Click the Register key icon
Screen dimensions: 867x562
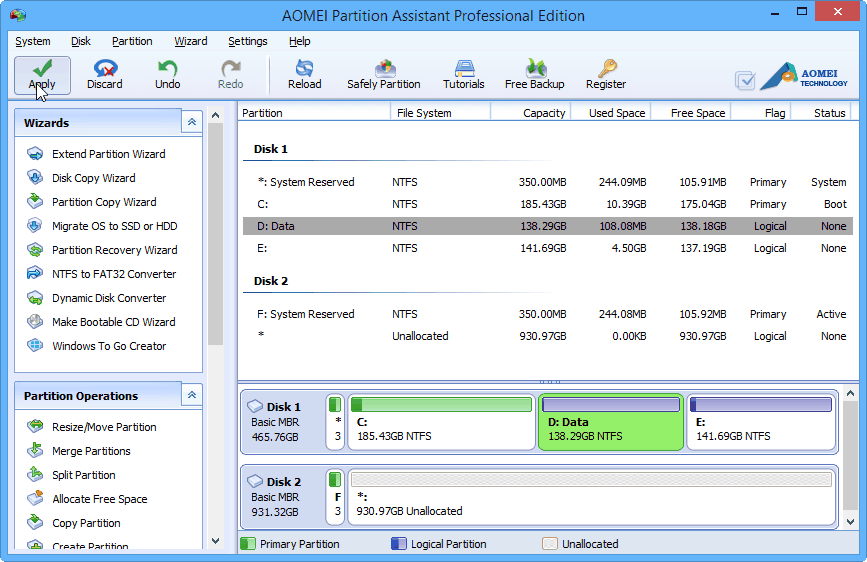[606, 70]
